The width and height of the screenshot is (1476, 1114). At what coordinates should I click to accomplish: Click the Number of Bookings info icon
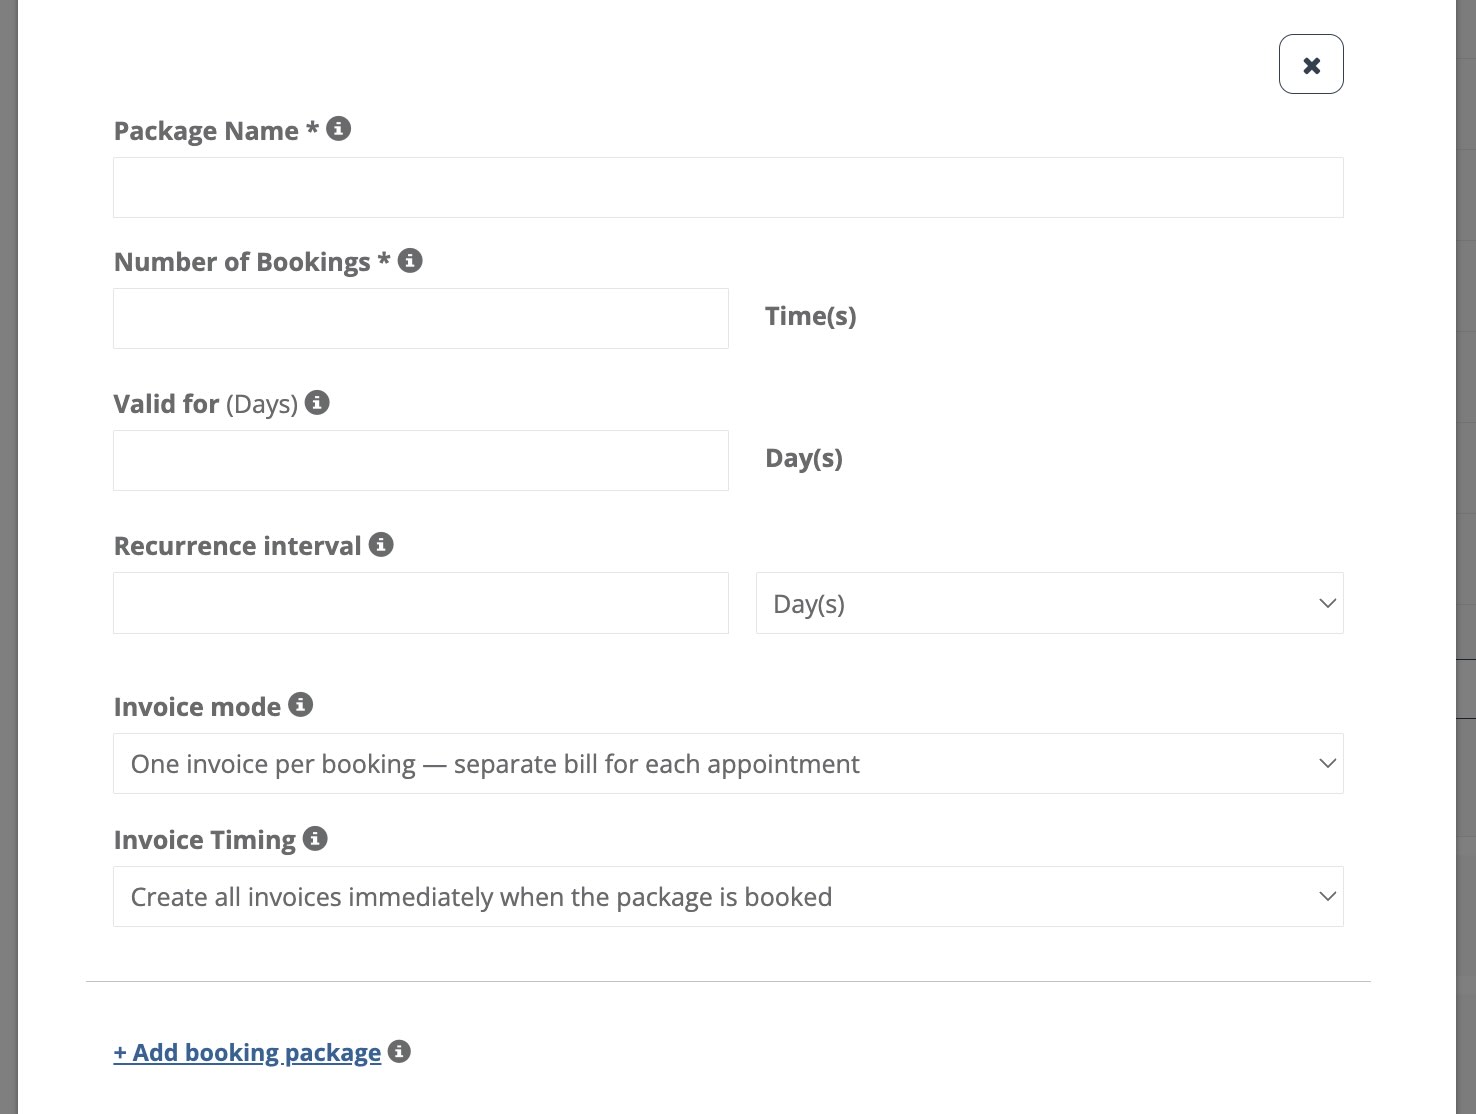(x=410, y=261)
